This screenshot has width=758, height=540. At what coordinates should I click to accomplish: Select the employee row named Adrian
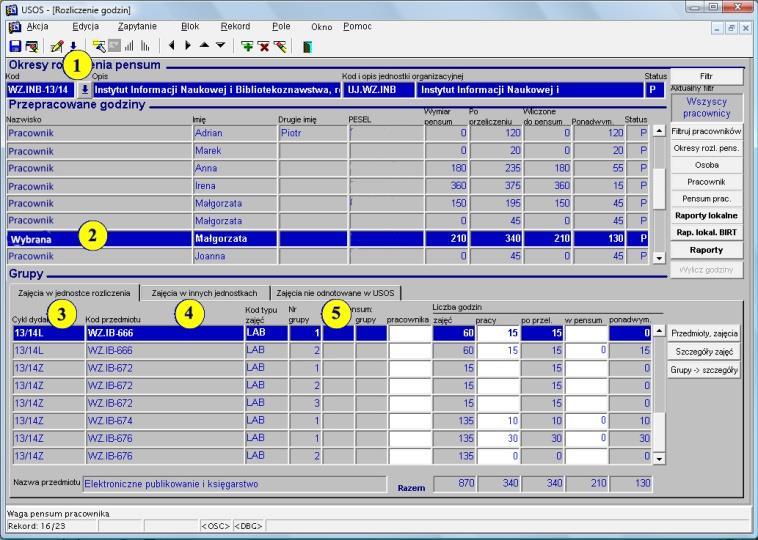click(327, 133)
